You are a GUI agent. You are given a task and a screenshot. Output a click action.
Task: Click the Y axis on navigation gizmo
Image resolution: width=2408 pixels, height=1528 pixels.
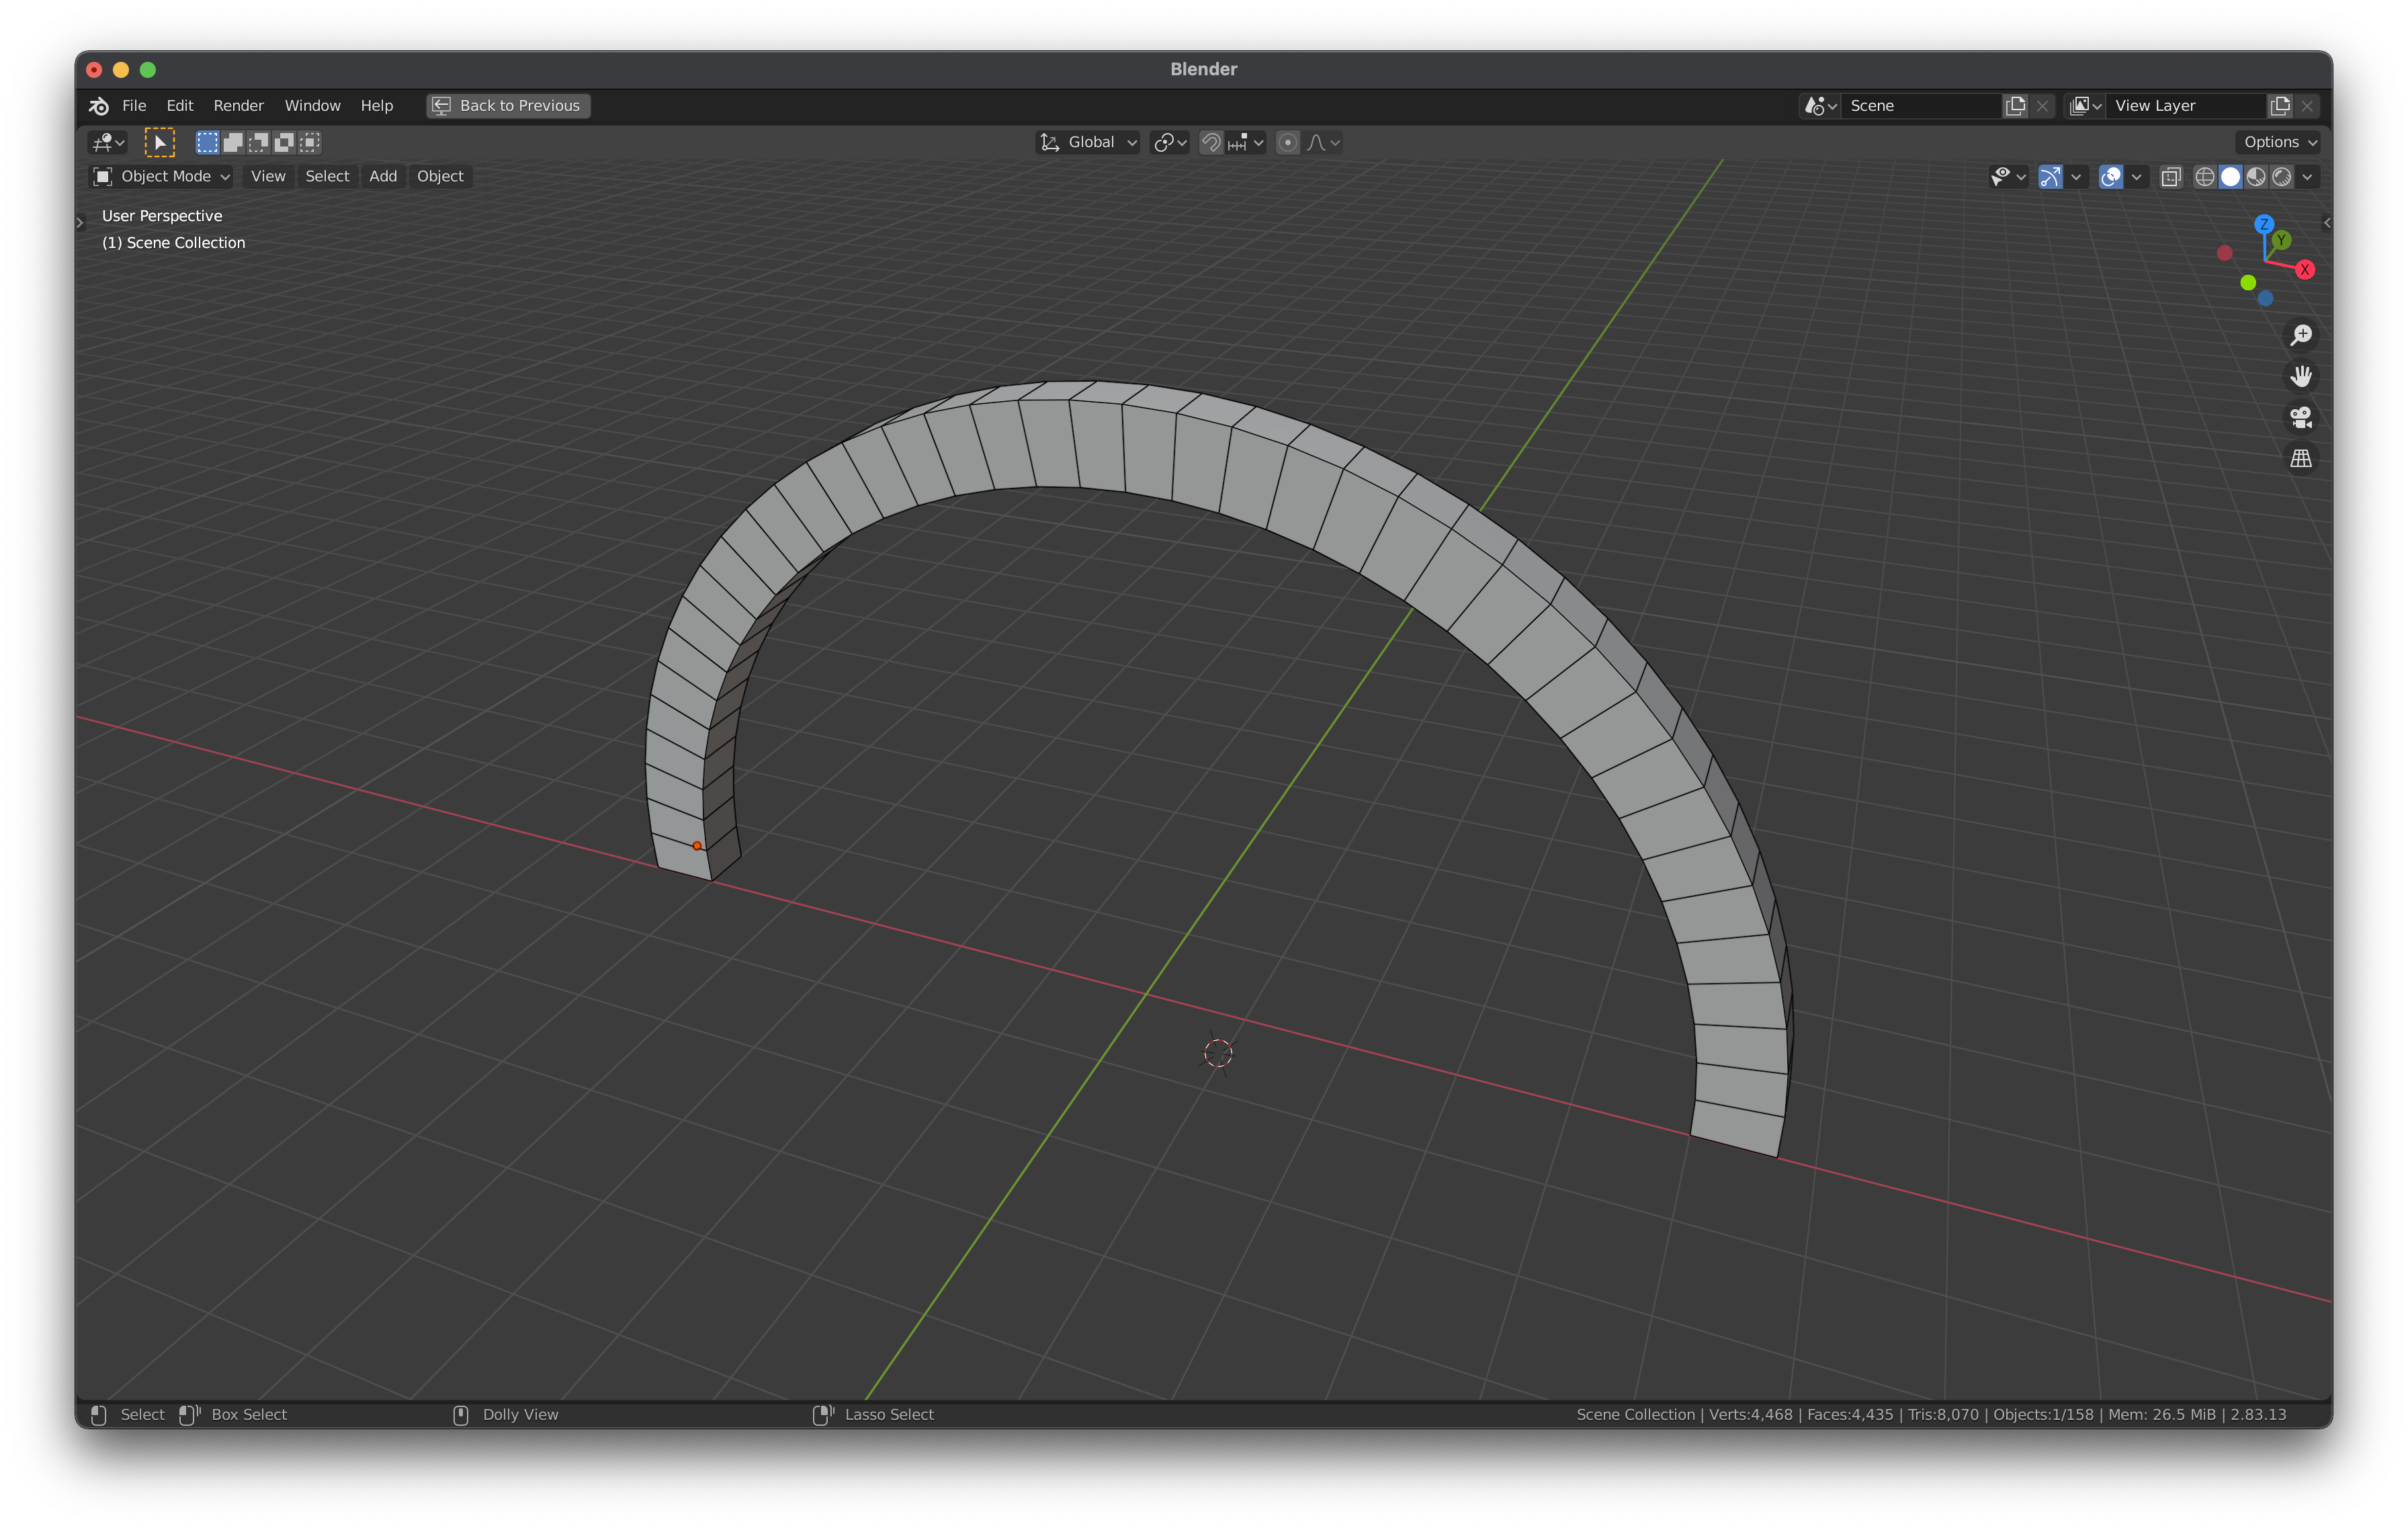[2281, 240]
